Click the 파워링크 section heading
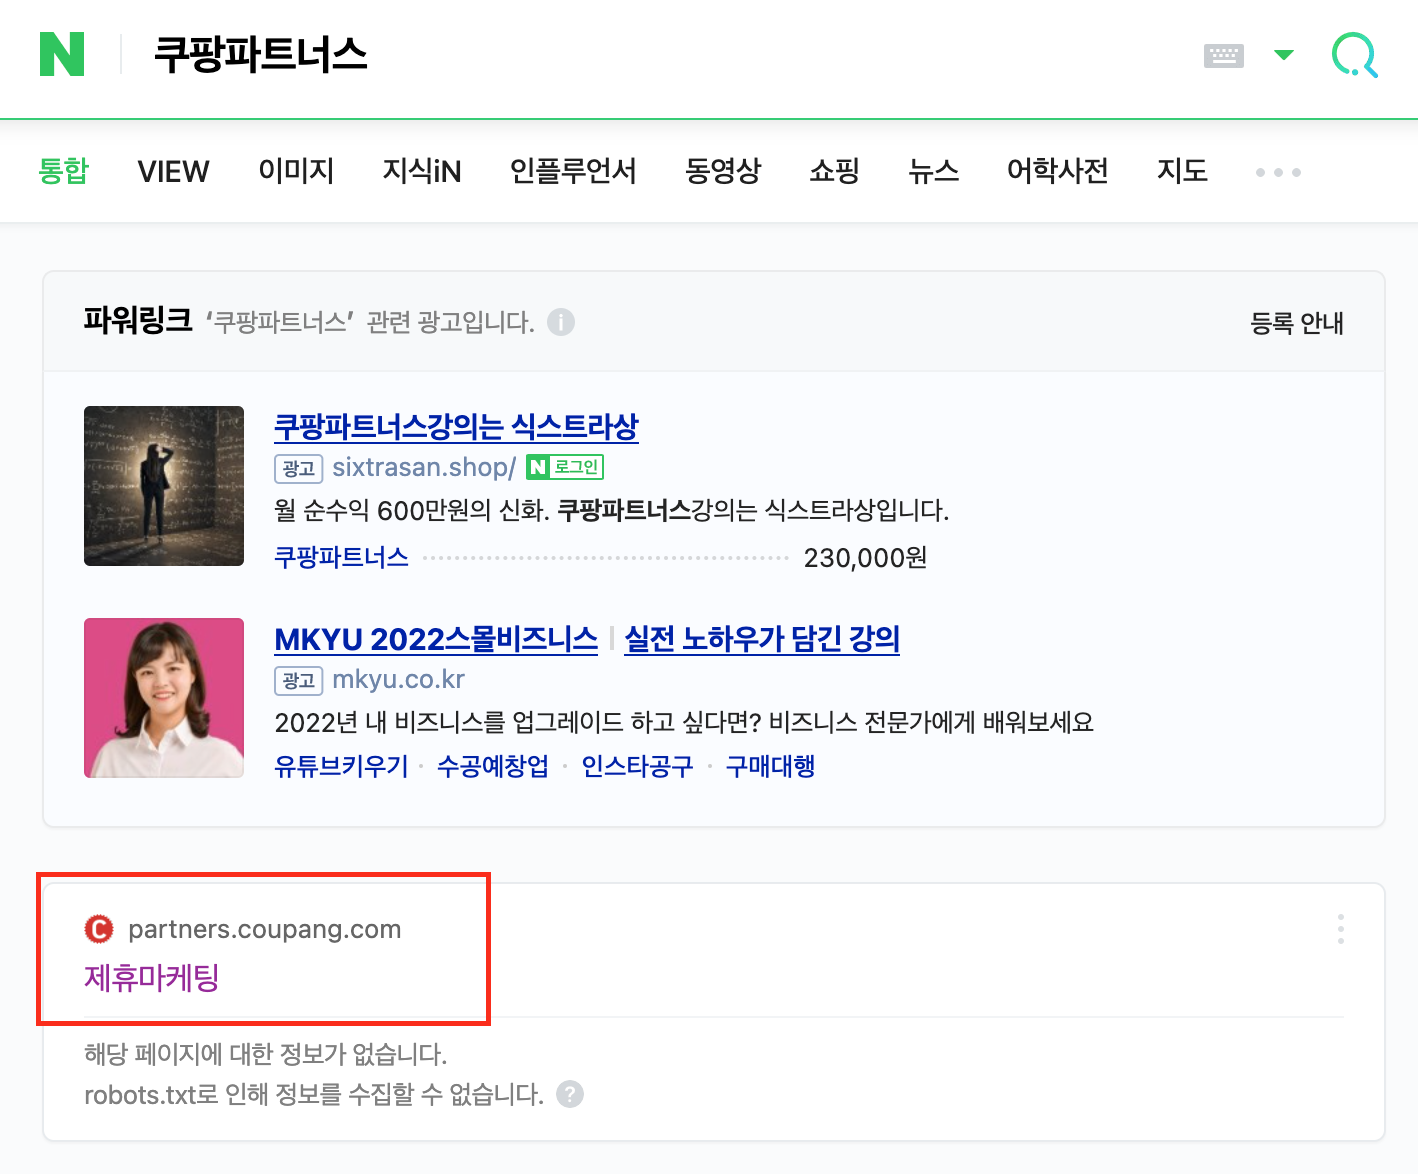 [138, 321]
